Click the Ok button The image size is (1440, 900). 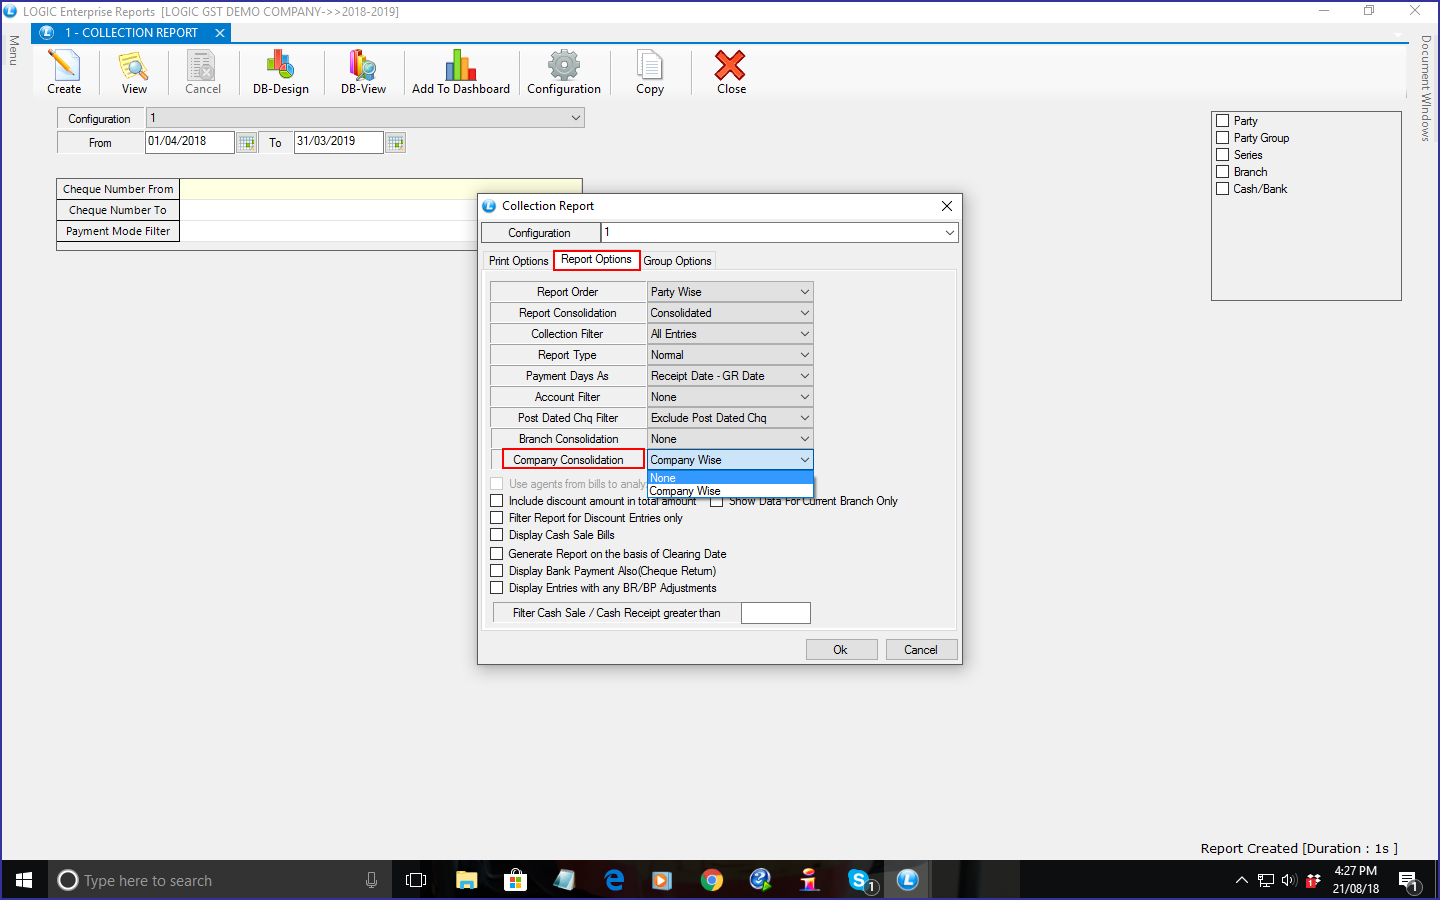(841, 650)
